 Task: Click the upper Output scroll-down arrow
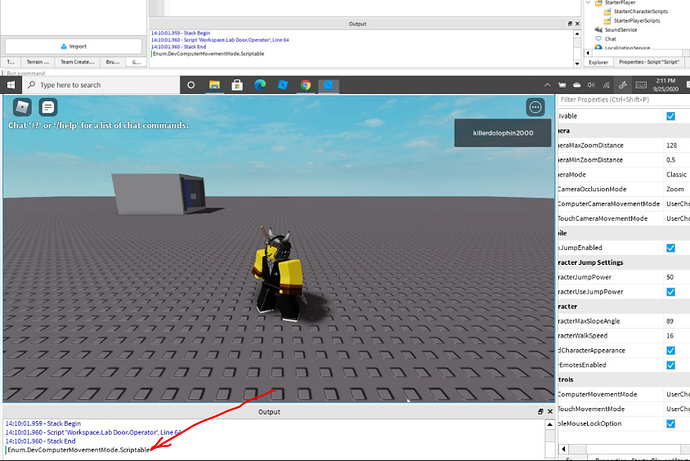click(x=577, y=64)
